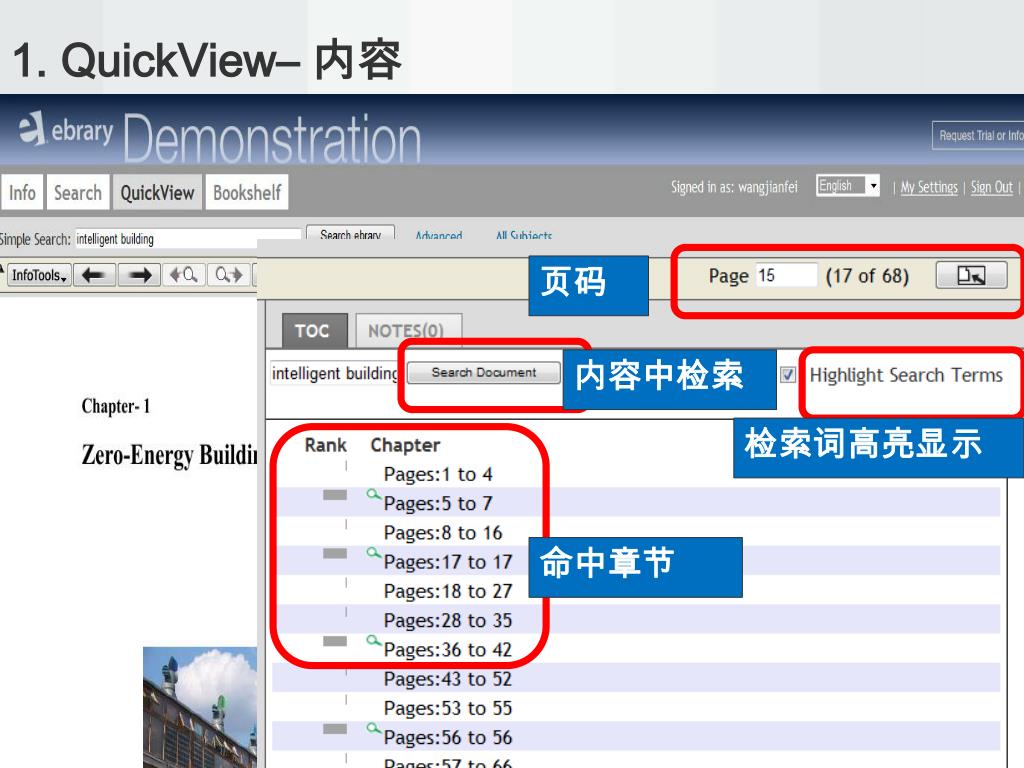Click magnifier icon beside Pages:5 to 7
The height and width of the screenshot is (768, 1024).
(374, 495)
